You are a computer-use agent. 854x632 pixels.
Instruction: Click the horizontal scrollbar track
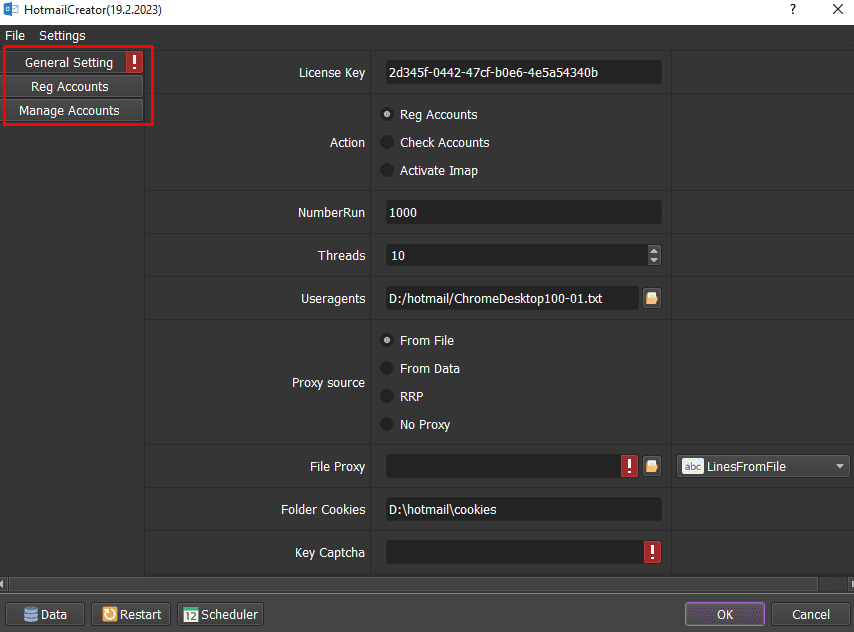(414, 584)
